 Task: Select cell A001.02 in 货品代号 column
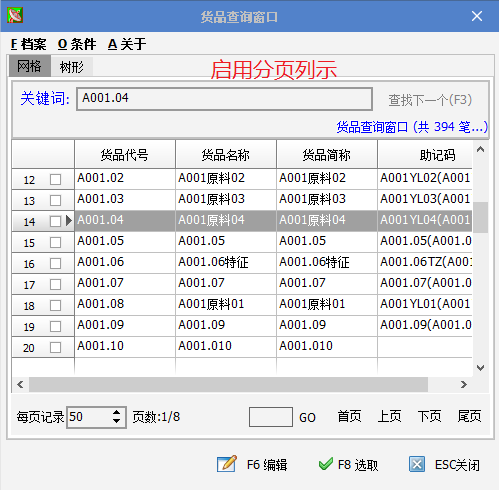(x=125, y=178)
